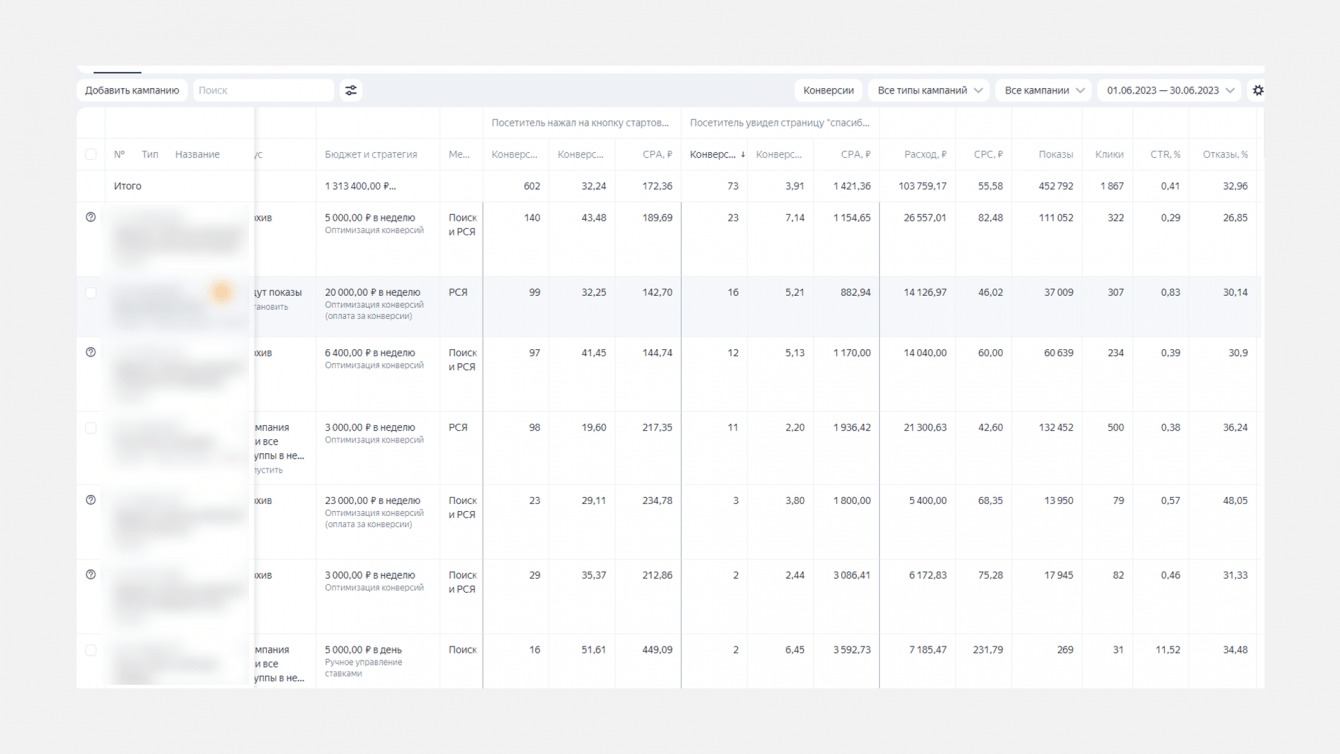The width and height of the screenshot is (1340, 754).
Task: Open the date range 01.06.2023 — 30.06.2023 picker
Action: [x=1169, y=91]
